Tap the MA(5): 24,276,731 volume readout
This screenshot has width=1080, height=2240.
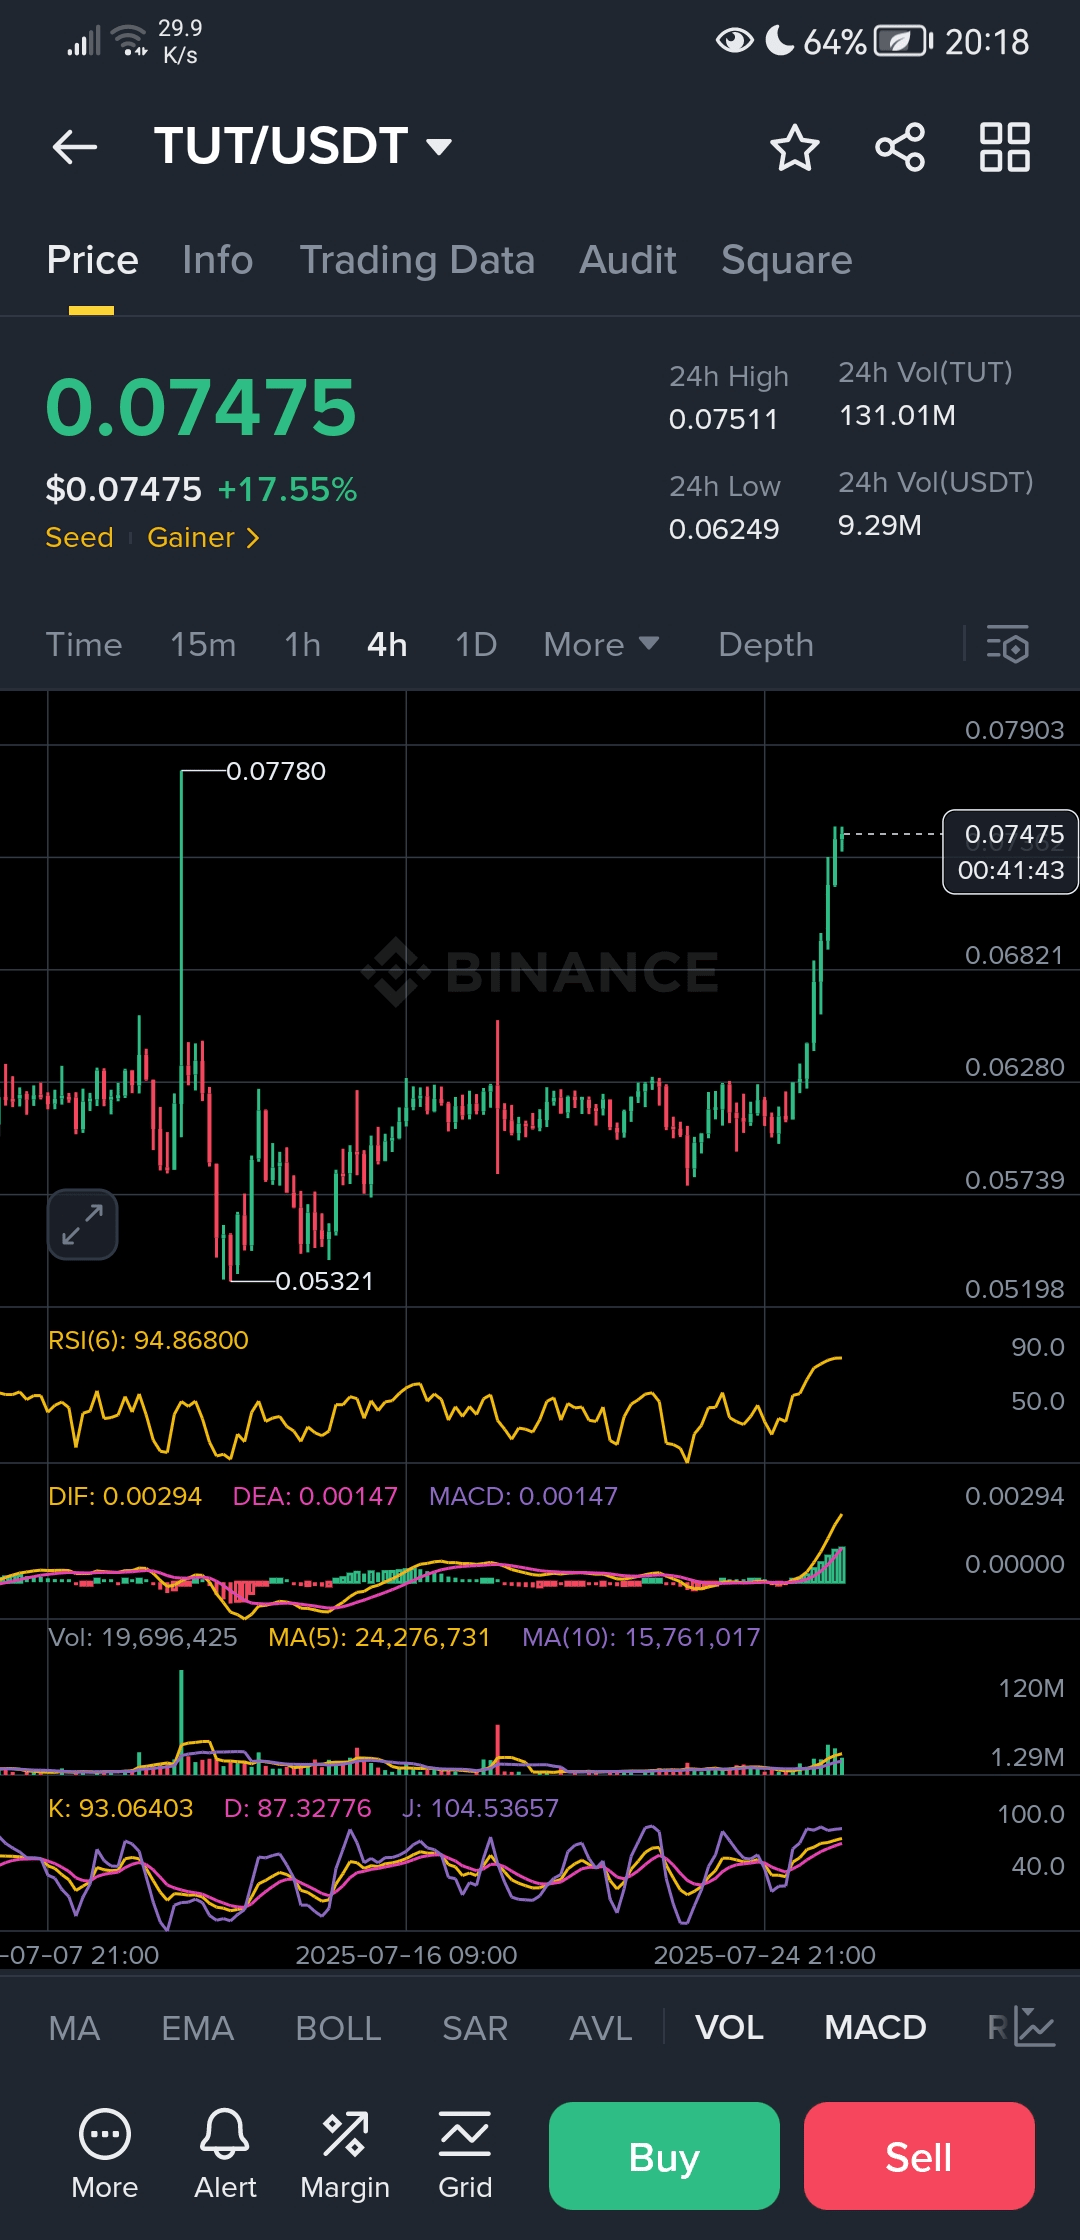(379, 1637)
